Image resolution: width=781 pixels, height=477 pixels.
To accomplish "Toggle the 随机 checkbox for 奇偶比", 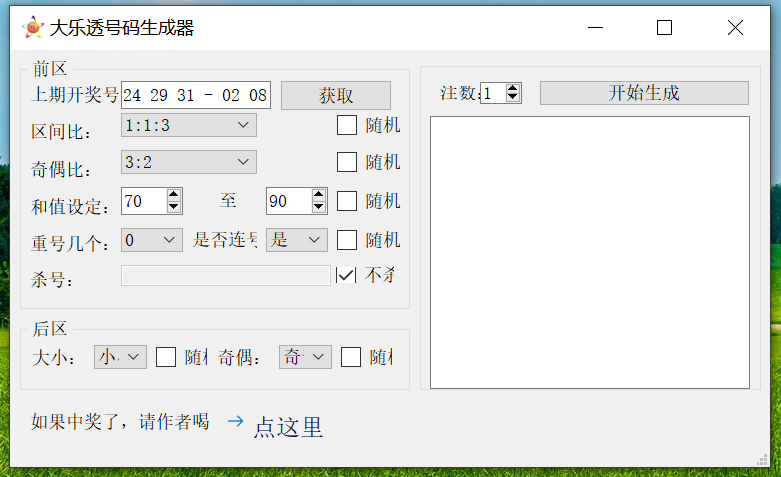I will click(x=347, y=162).
